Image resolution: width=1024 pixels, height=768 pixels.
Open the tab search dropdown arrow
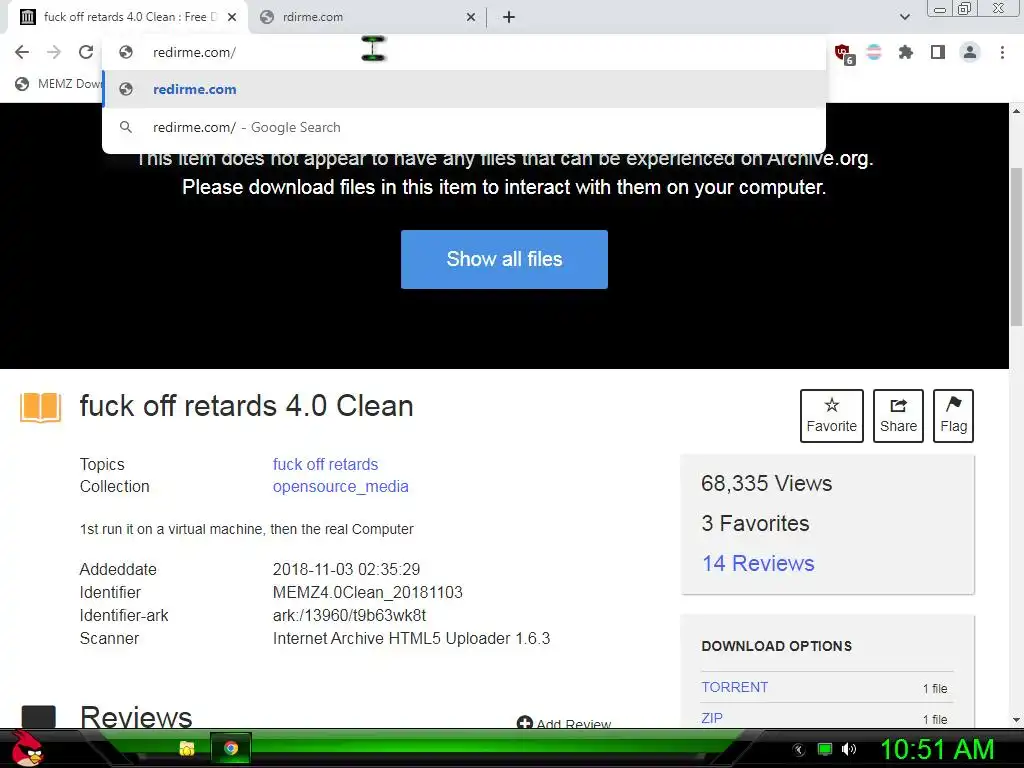[x=904, y=17]
